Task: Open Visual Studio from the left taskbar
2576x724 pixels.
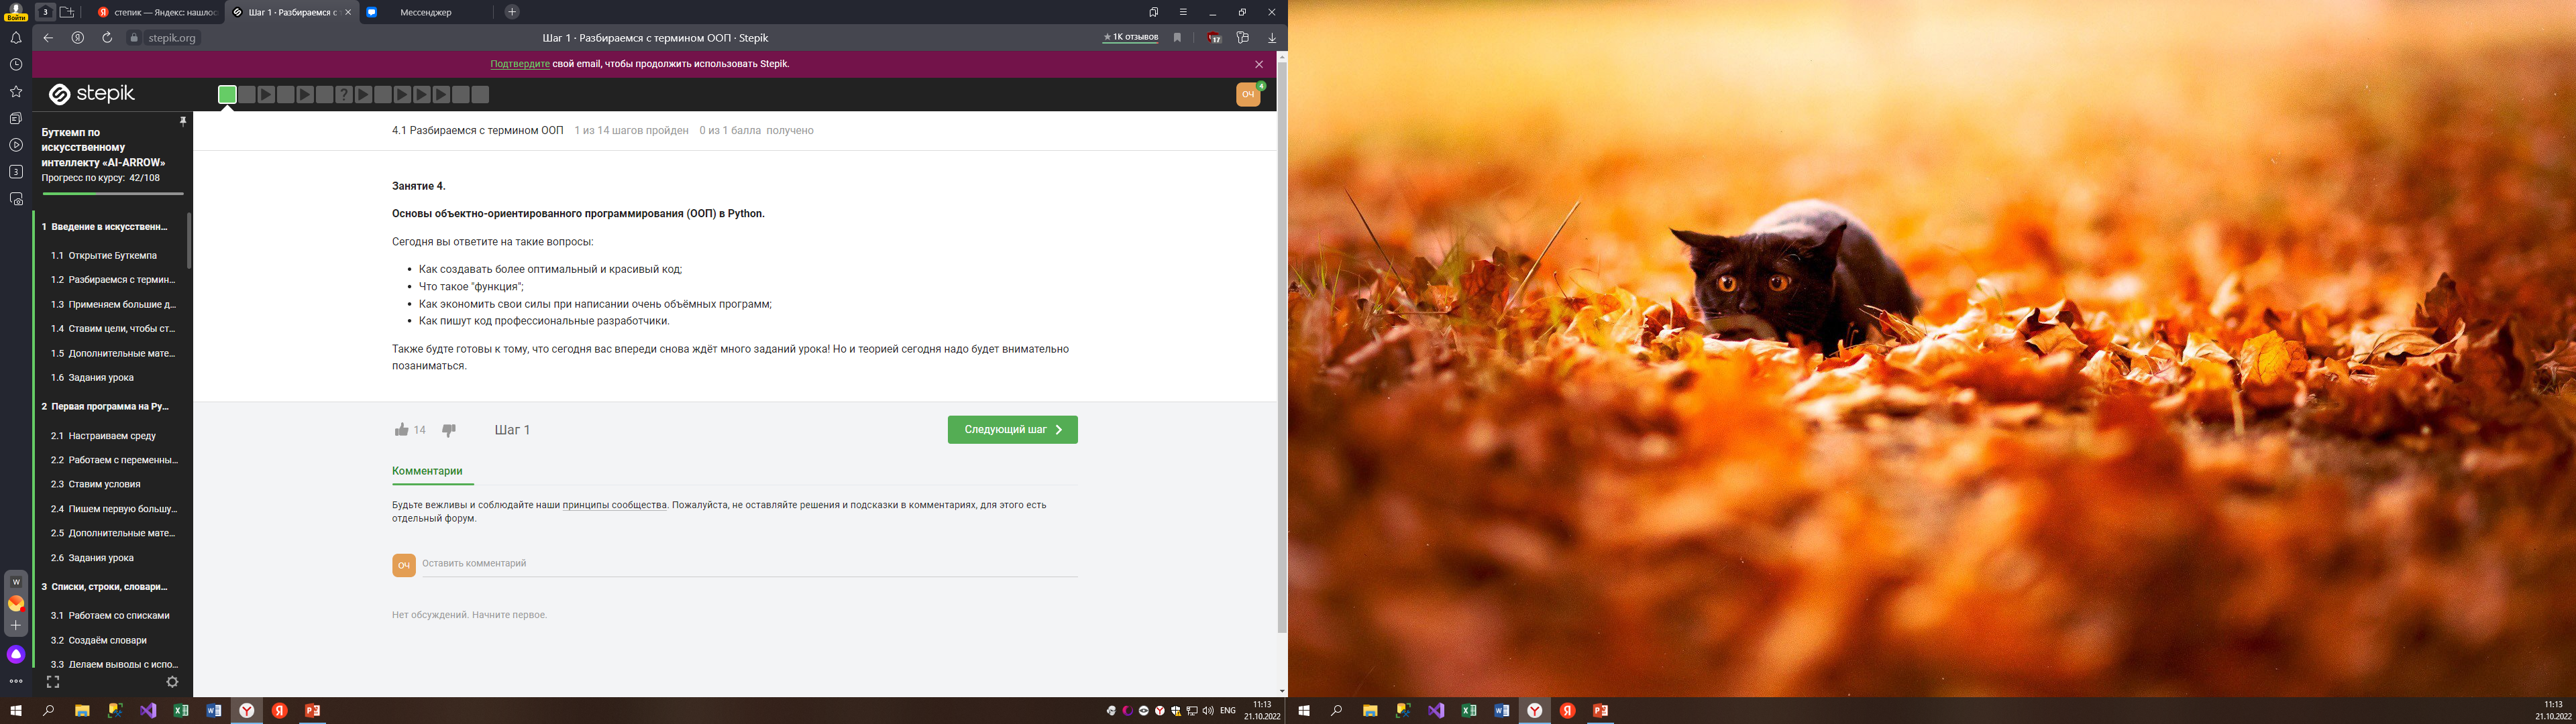Action: tap(148, 711)
